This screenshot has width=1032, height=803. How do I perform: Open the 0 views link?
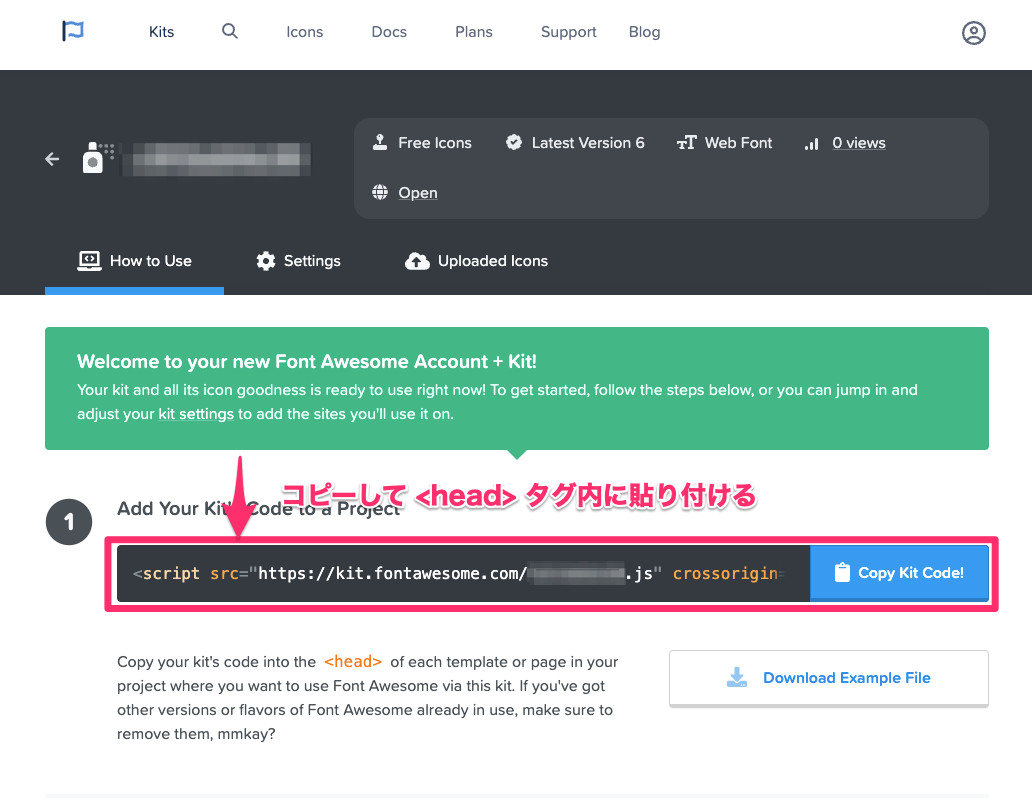click(x=859, y=143)
